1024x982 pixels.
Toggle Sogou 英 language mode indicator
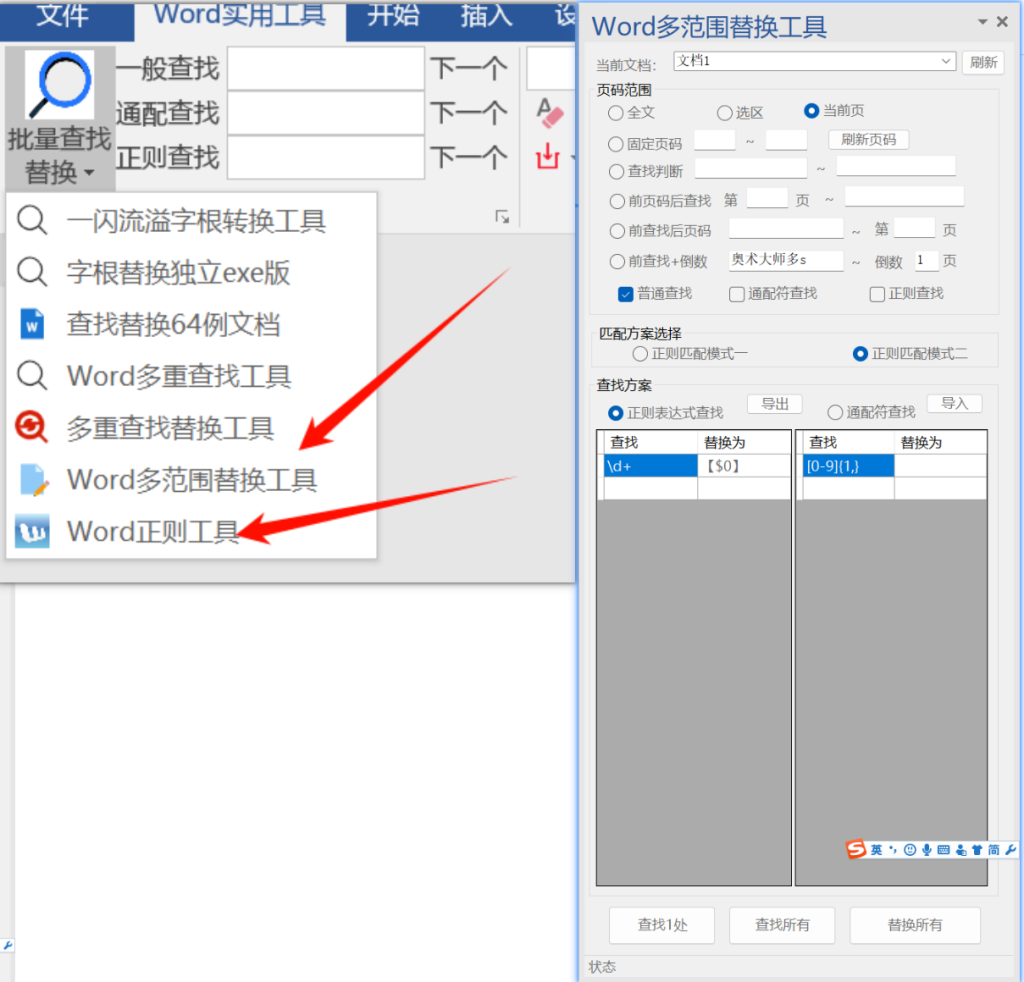(876, 849)
